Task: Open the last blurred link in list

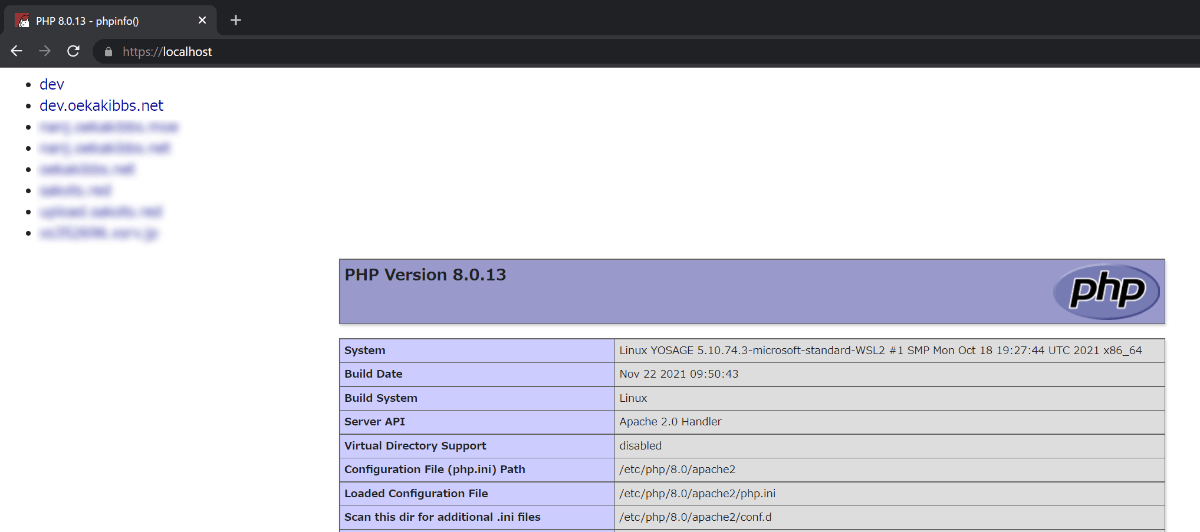Action: click(x=99, y=233)
